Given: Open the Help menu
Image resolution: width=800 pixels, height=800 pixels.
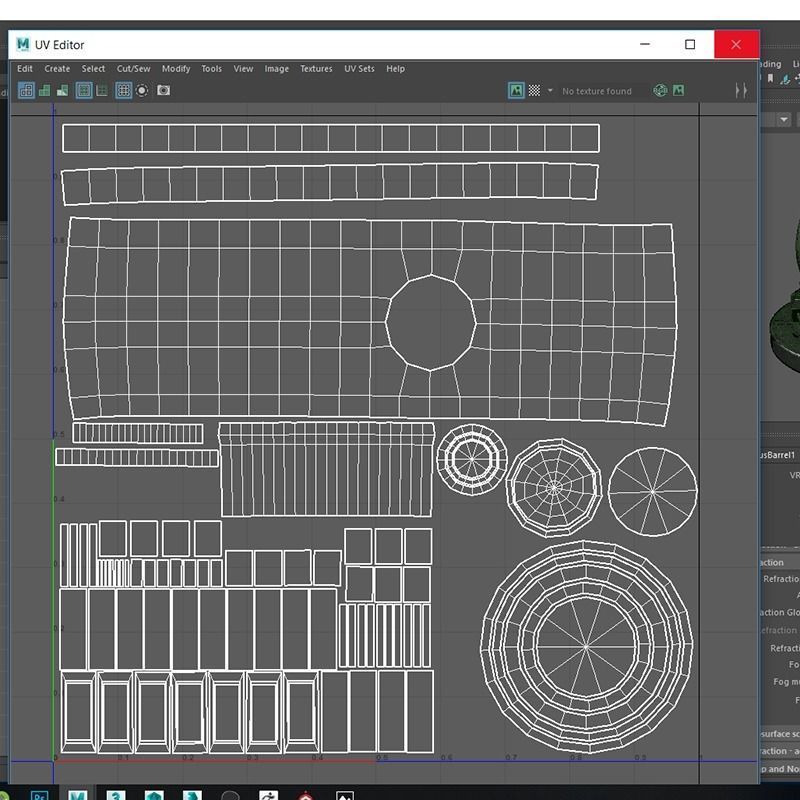Looking at the screenshot, I should [395, 69].
